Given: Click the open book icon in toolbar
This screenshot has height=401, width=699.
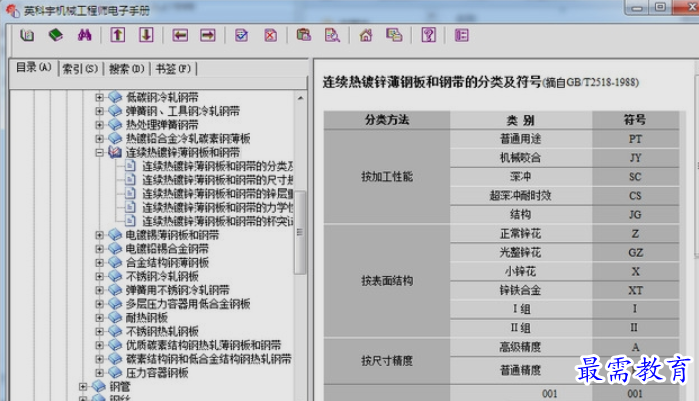Looking at the screenshot, I should [x=27, y=35].
